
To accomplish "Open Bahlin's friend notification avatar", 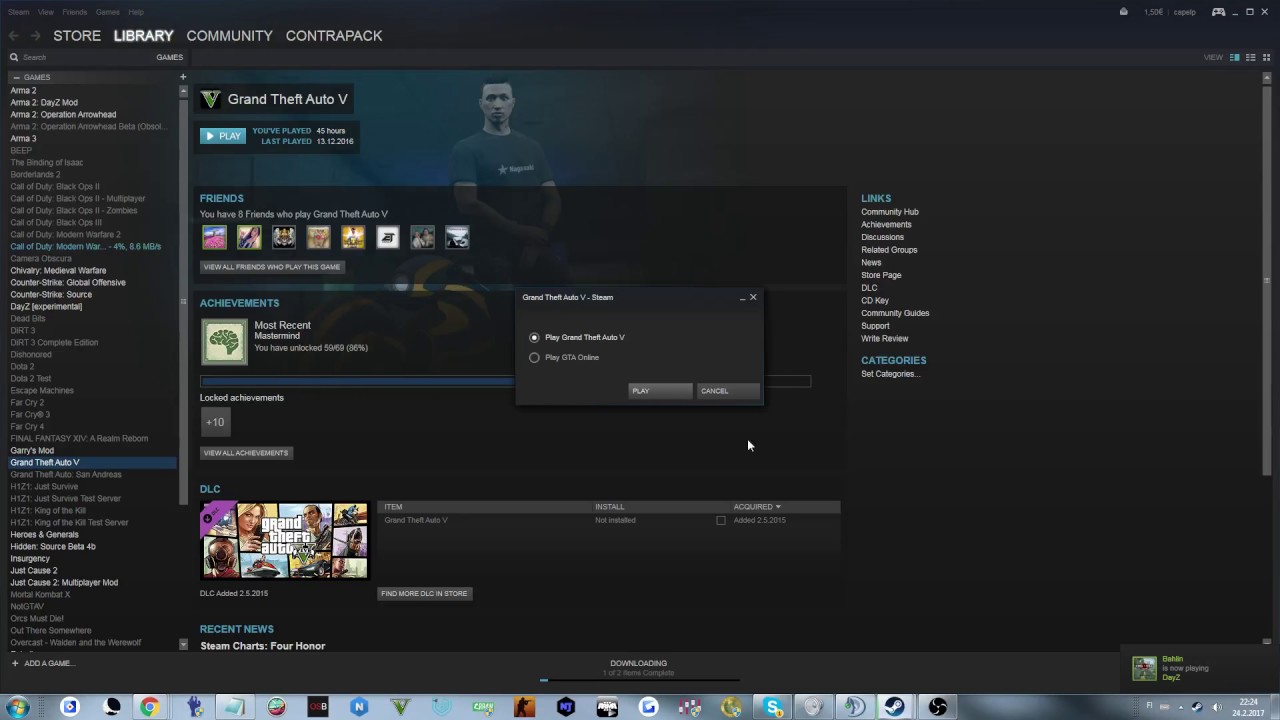I will pyautogui.click(x=1144, y=669).
